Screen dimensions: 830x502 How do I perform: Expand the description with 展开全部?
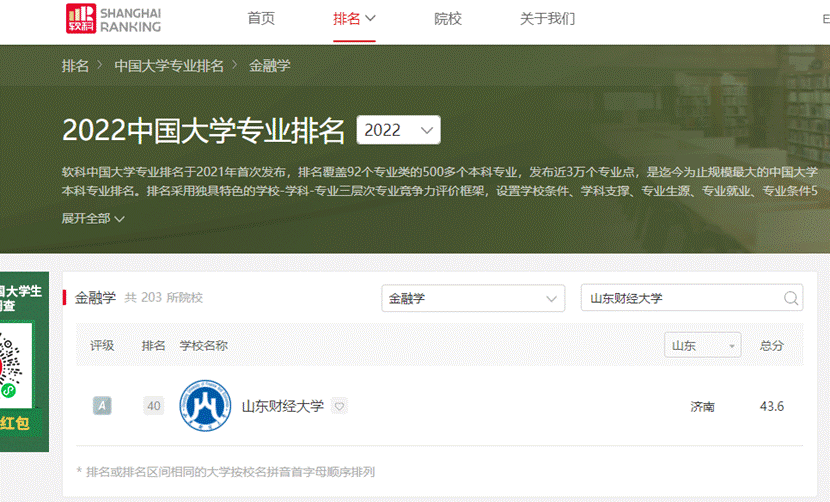click(93, 218)
